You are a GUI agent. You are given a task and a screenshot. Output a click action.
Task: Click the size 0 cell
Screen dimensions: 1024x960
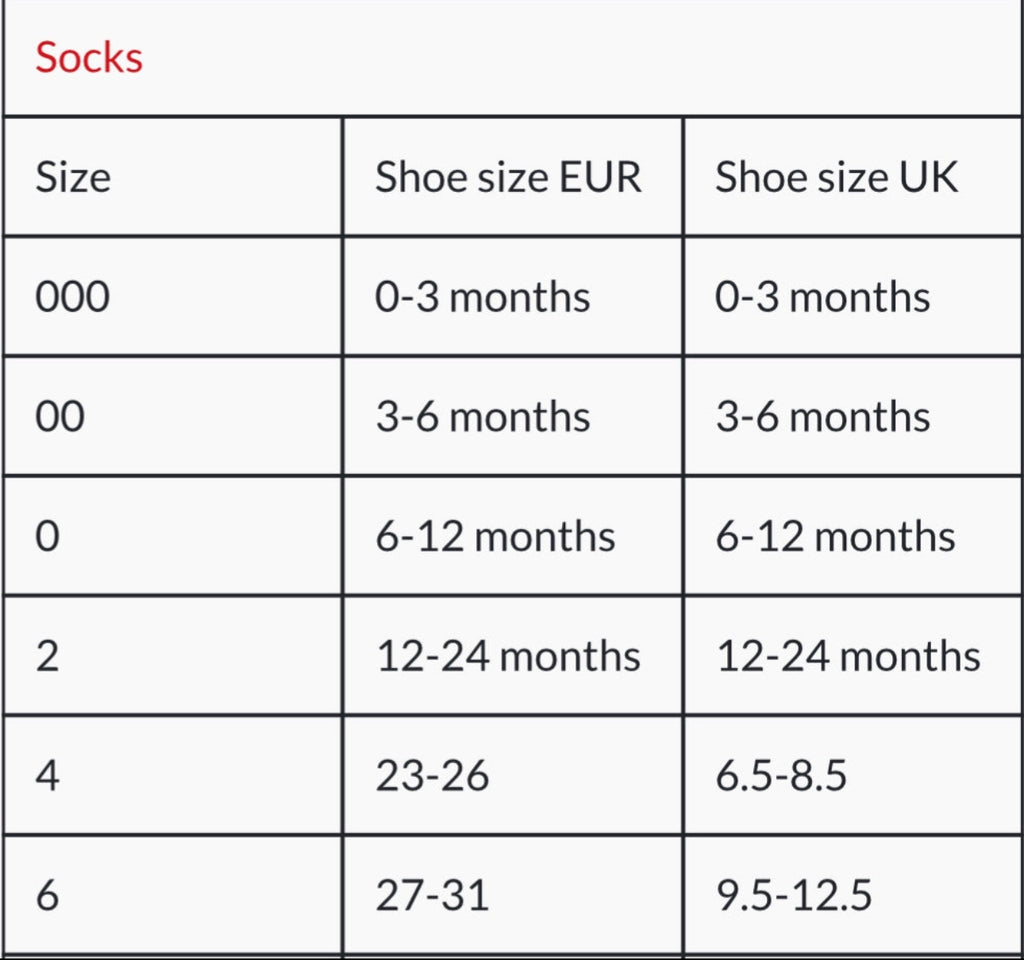[48, 537]
